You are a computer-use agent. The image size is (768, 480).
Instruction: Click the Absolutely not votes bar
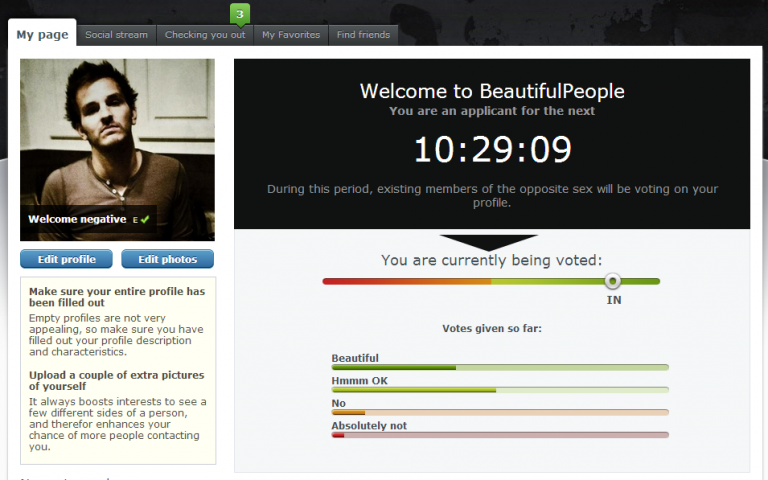[499, 435]
